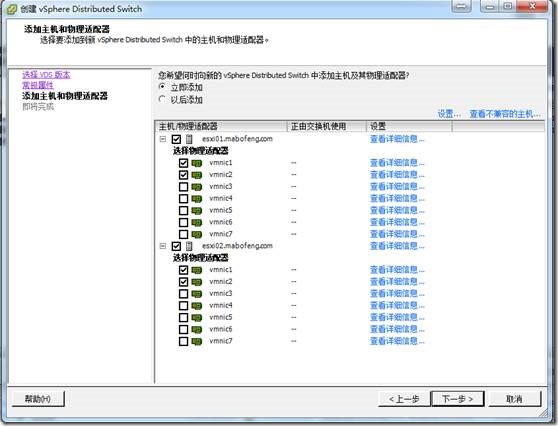The image size is (558, 426).
Task: Click vmnic1 adapter icon under esxi02
Action: [197, 270]
